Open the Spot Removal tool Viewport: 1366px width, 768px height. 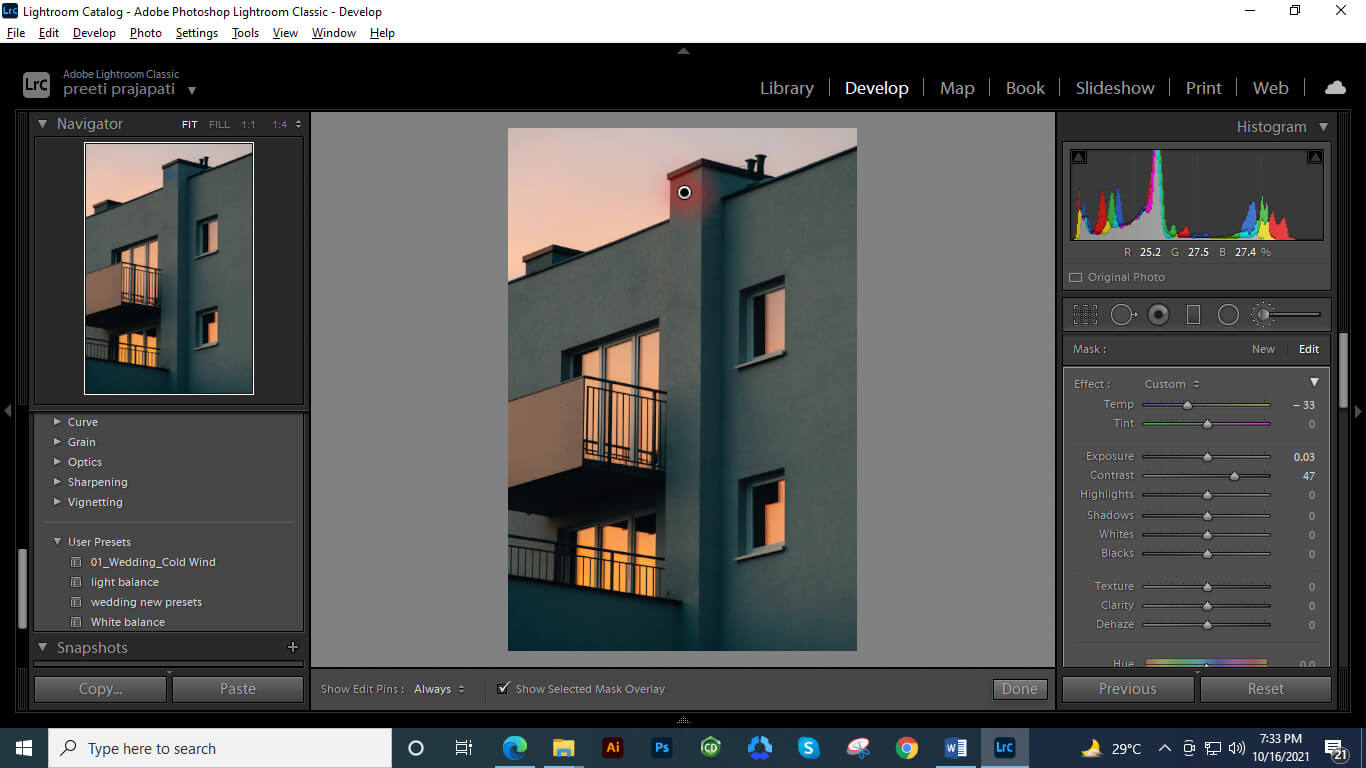tap(1122, 314)
